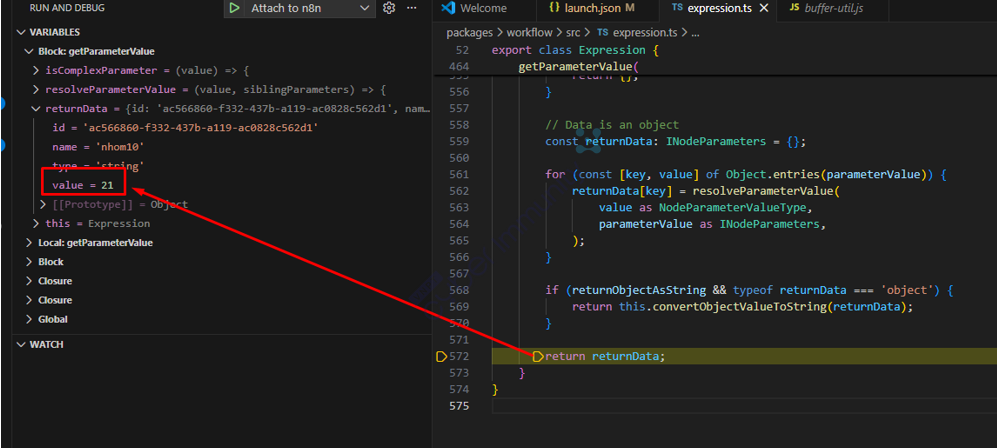Expand the [[Prototype]] entry
Image resolution: width=997 pixels, height=448 pixels.
(x=43, y=205)
